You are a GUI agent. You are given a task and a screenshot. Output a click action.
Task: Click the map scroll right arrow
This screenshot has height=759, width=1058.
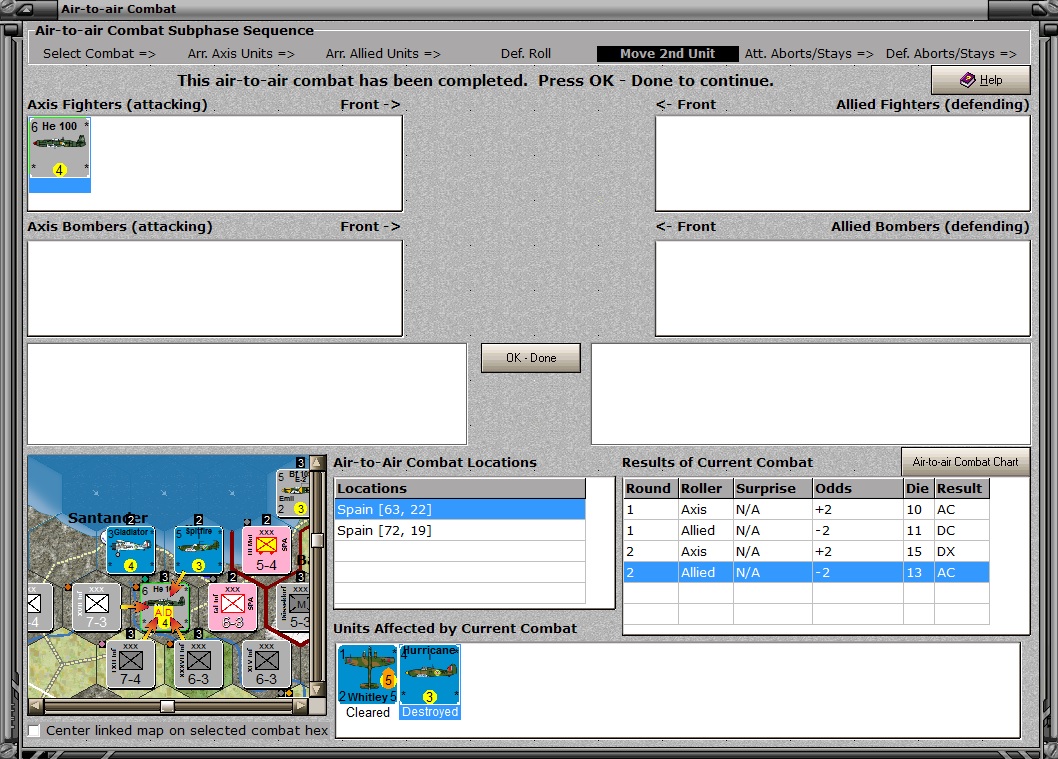point(301,706)
